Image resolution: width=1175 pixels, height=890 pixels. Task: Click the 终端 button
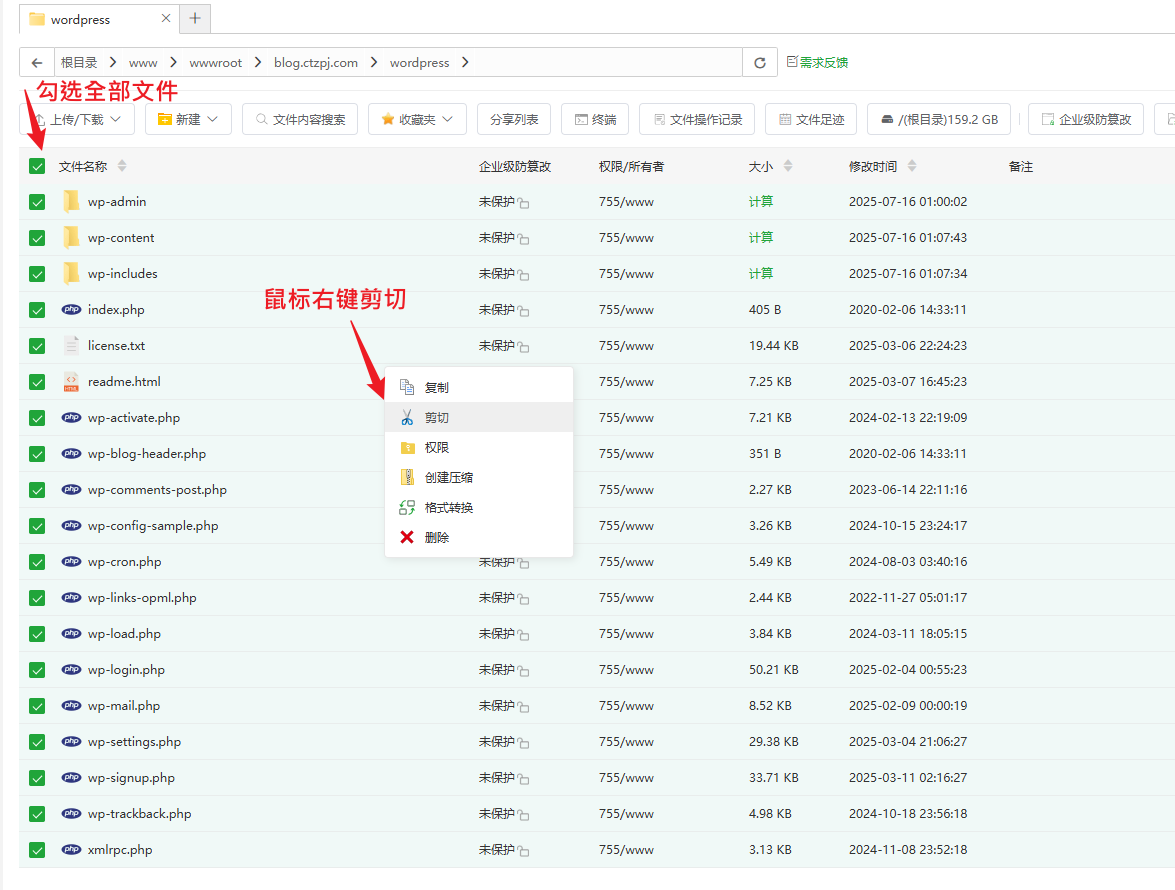point(596,119)
